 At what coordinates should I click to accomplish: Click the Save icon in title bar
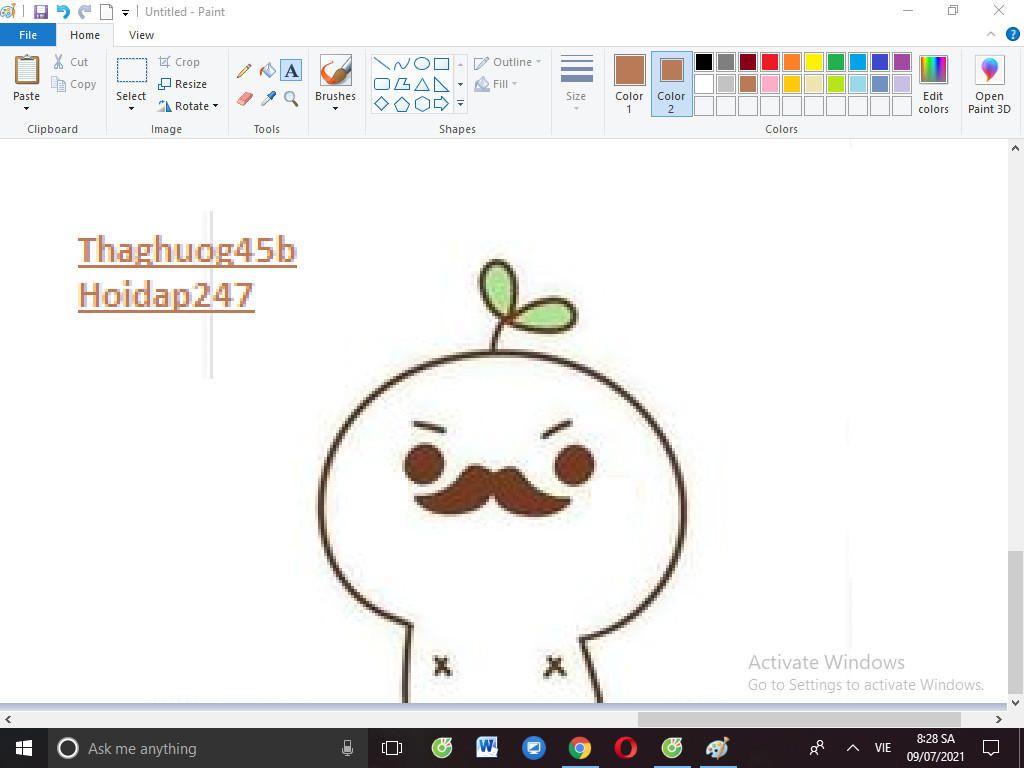[x=40, y=12]
